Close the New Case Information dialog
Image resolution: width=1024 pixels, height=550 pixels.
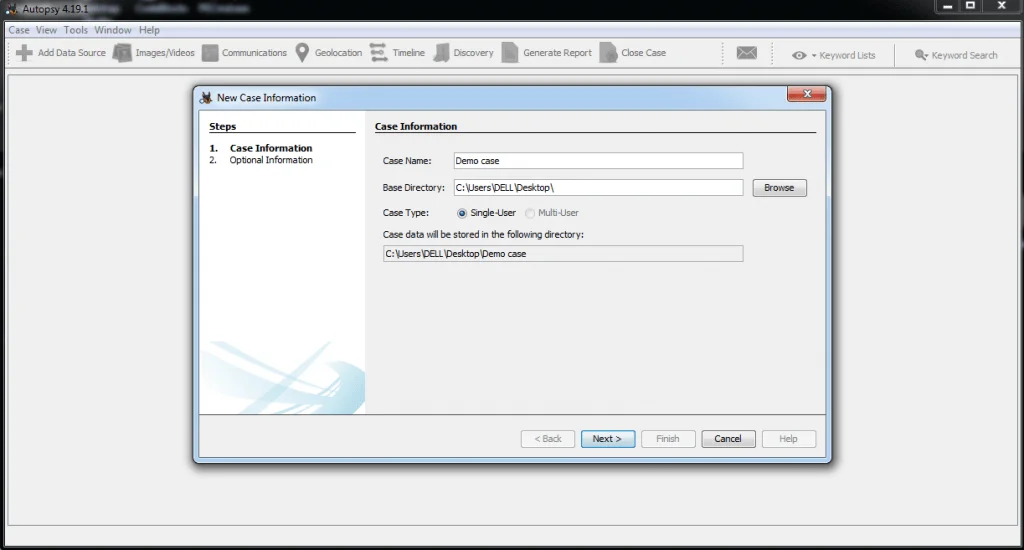[x=807, y=94]
